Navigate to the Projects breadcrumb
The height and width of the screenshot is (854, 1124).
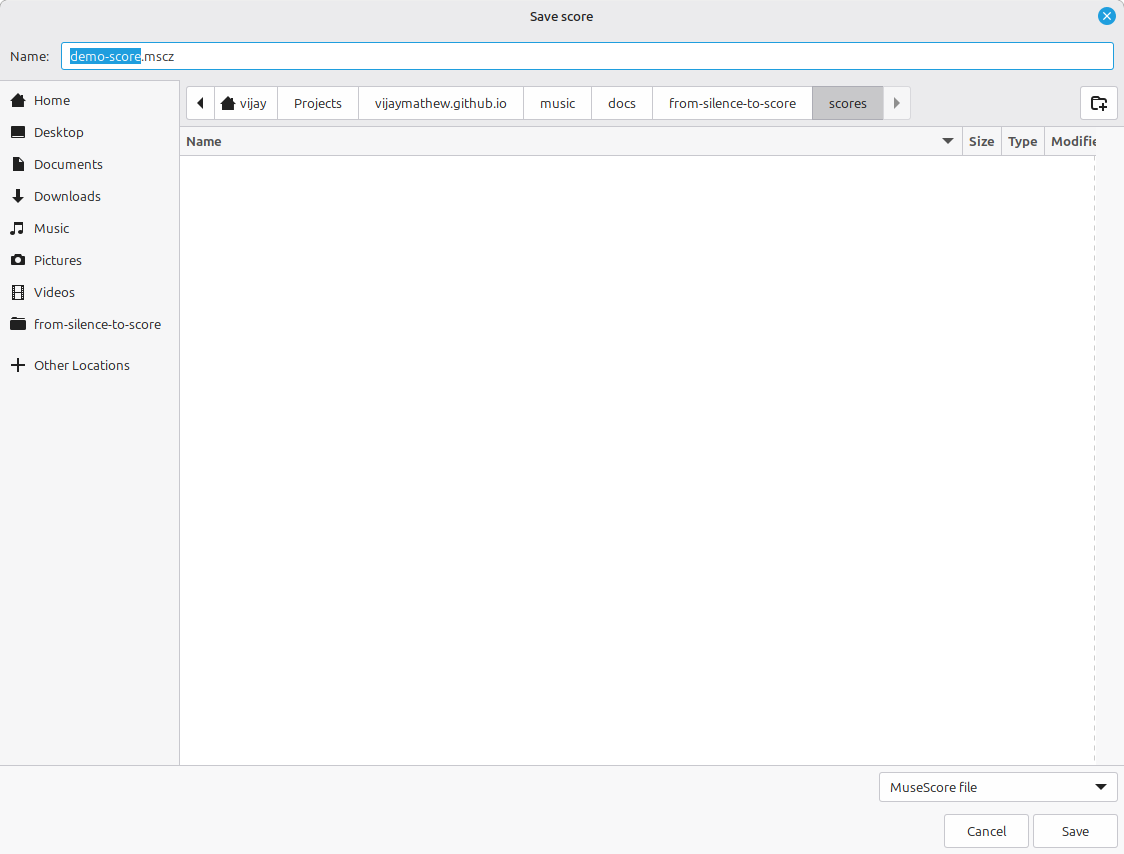tap(318, 103)
